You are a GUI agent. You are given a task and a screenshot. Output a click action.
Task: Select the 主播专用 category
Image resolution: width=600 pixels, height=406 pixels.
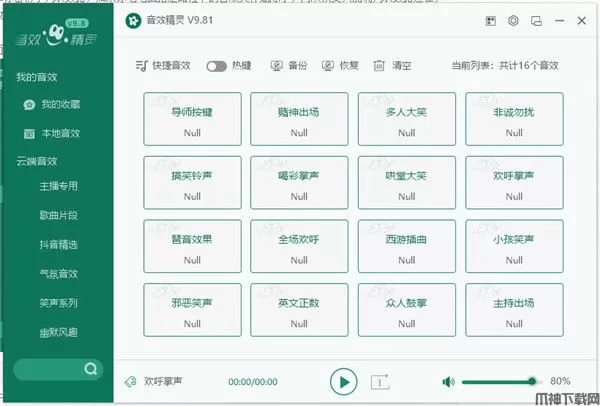tap(59, 186)
